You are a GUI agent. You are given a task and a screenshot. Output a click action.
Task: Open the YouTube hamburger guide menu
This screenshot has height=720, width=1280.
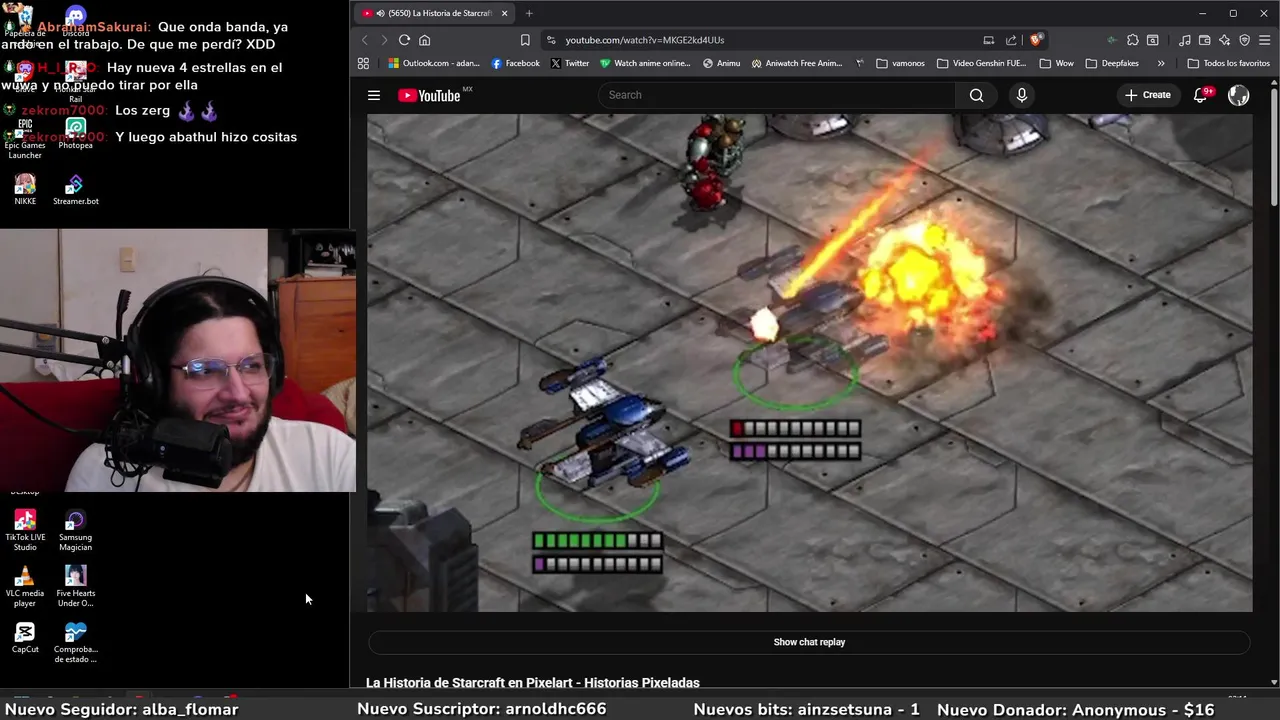374,95
